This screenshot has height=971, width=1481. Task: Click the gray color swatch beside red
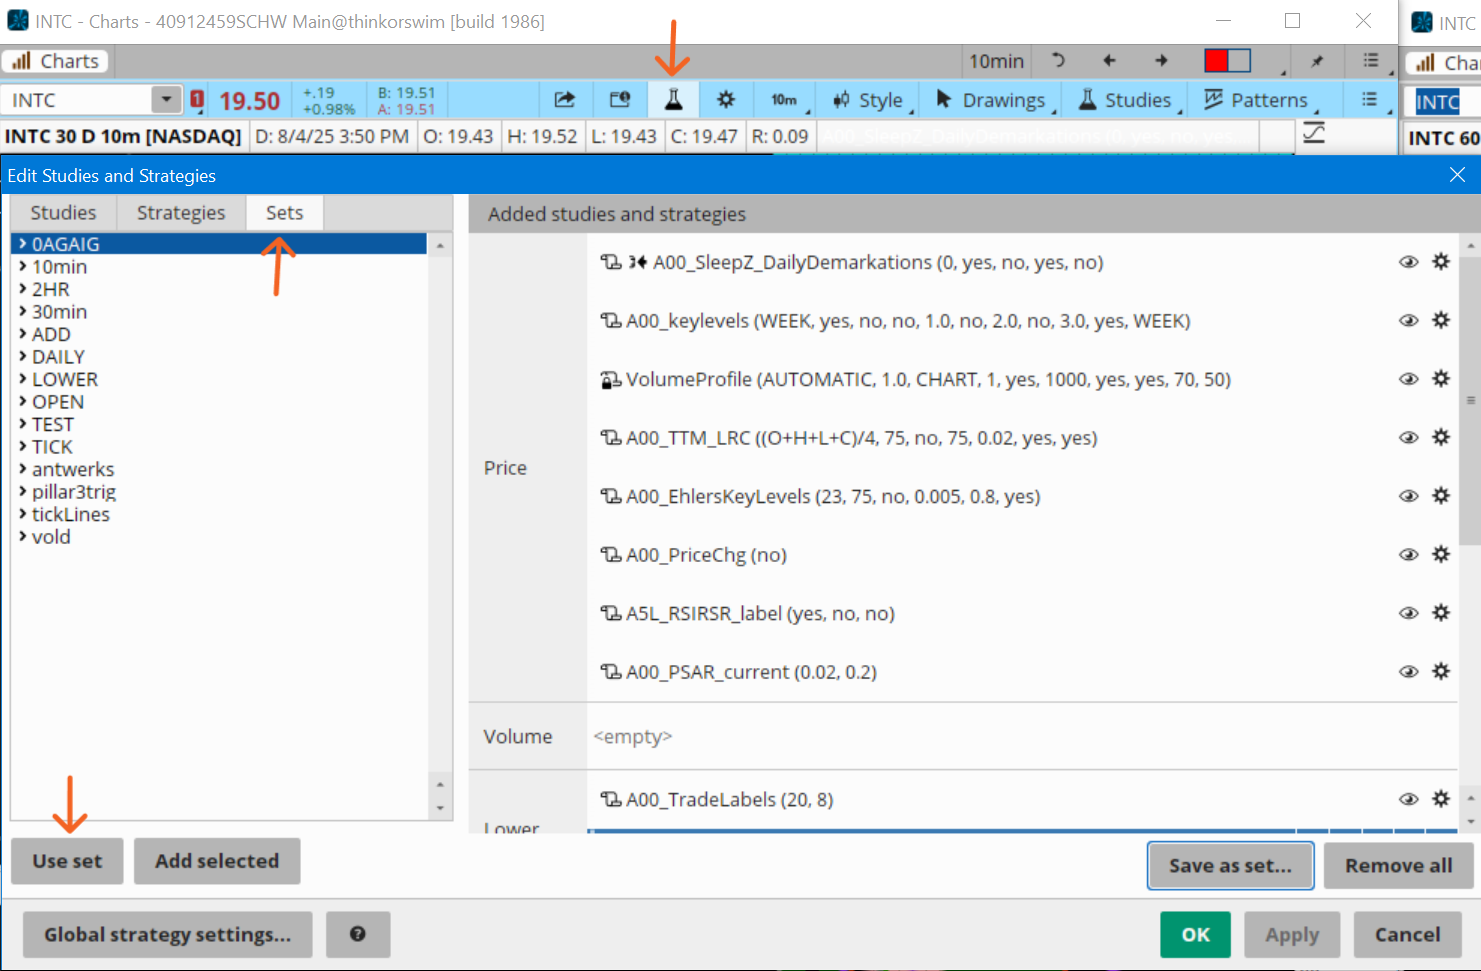tap(1239, 61)
